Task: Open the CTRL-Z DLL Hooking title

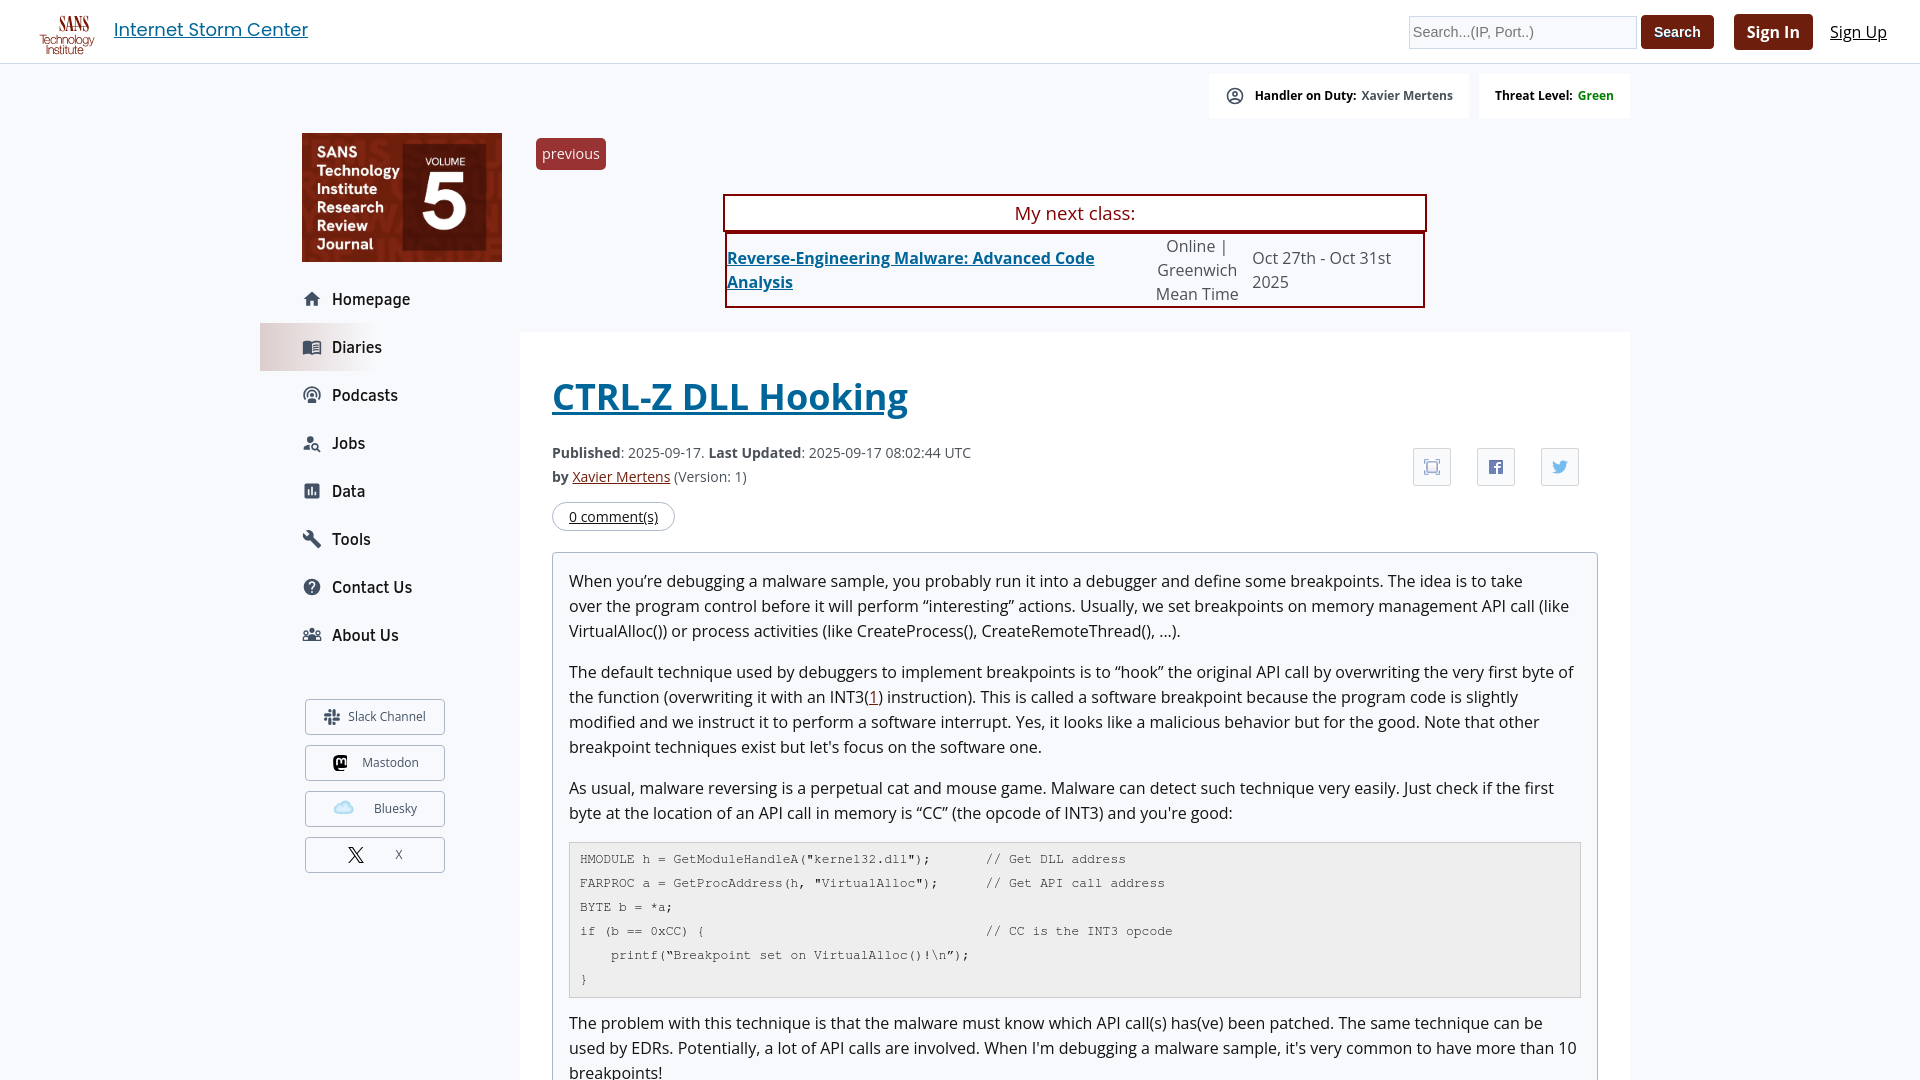Action: coord(730,397)
